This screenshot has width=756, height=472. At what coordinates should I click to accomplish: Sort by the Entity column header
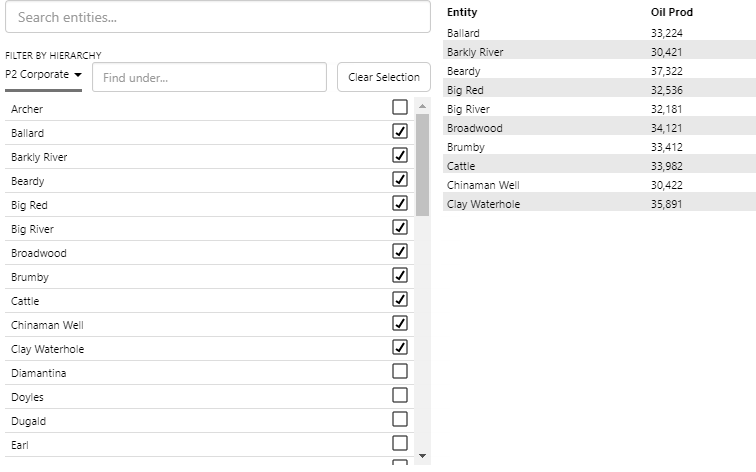462,12
